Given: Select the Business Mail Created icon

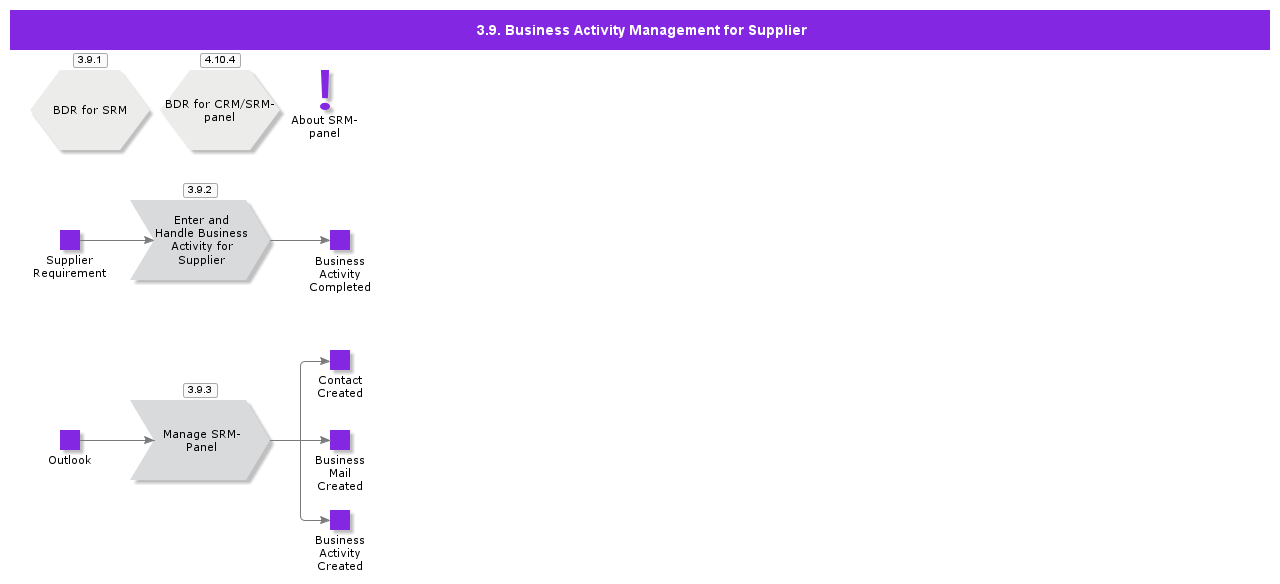Looking at the screenshot, I should point(340,440).
